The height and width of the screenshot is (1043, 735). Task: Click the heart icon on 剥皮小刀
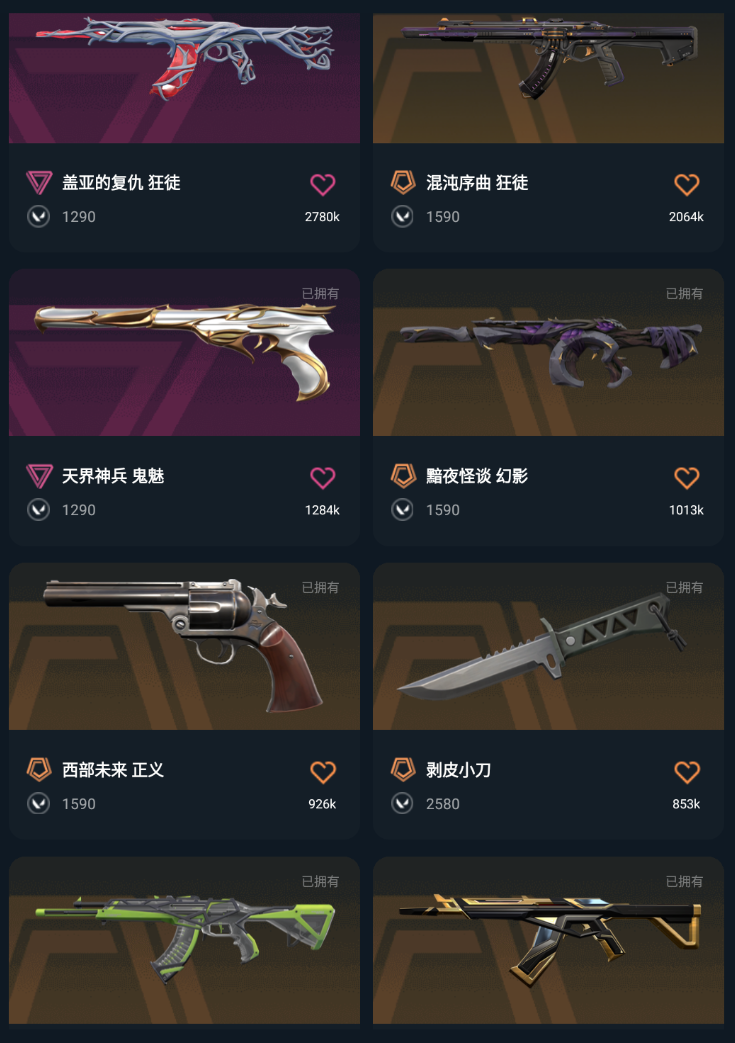686,772
